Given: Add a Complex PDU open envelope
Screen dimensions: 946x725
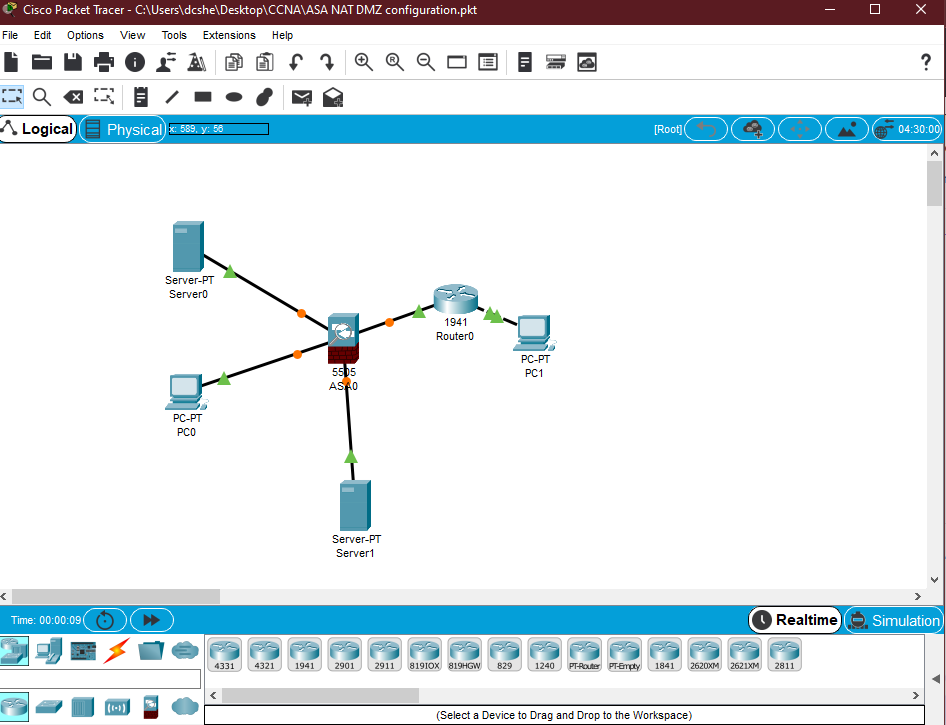Looking at the screenshot, I should coord(333,97).
